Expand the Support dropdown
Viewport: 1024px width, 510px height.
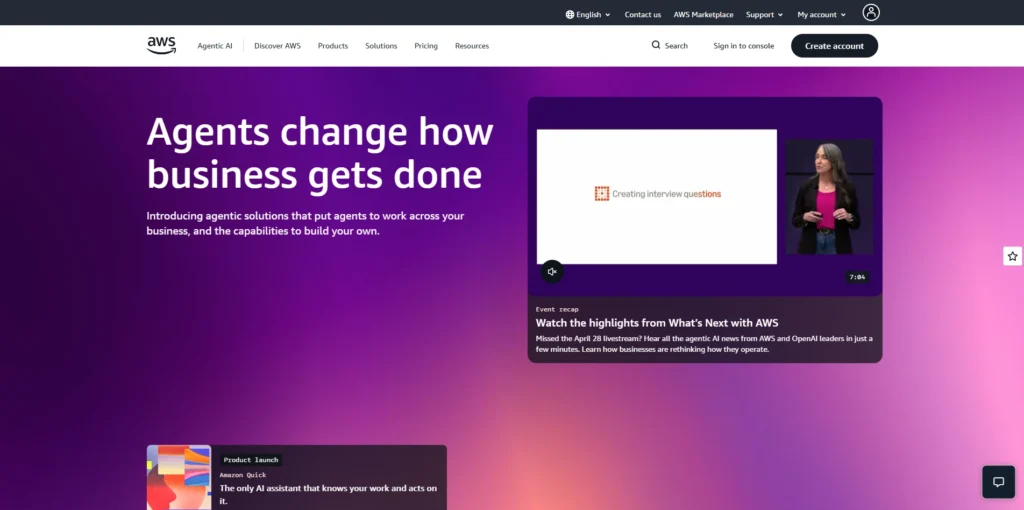tap(764, 14)
